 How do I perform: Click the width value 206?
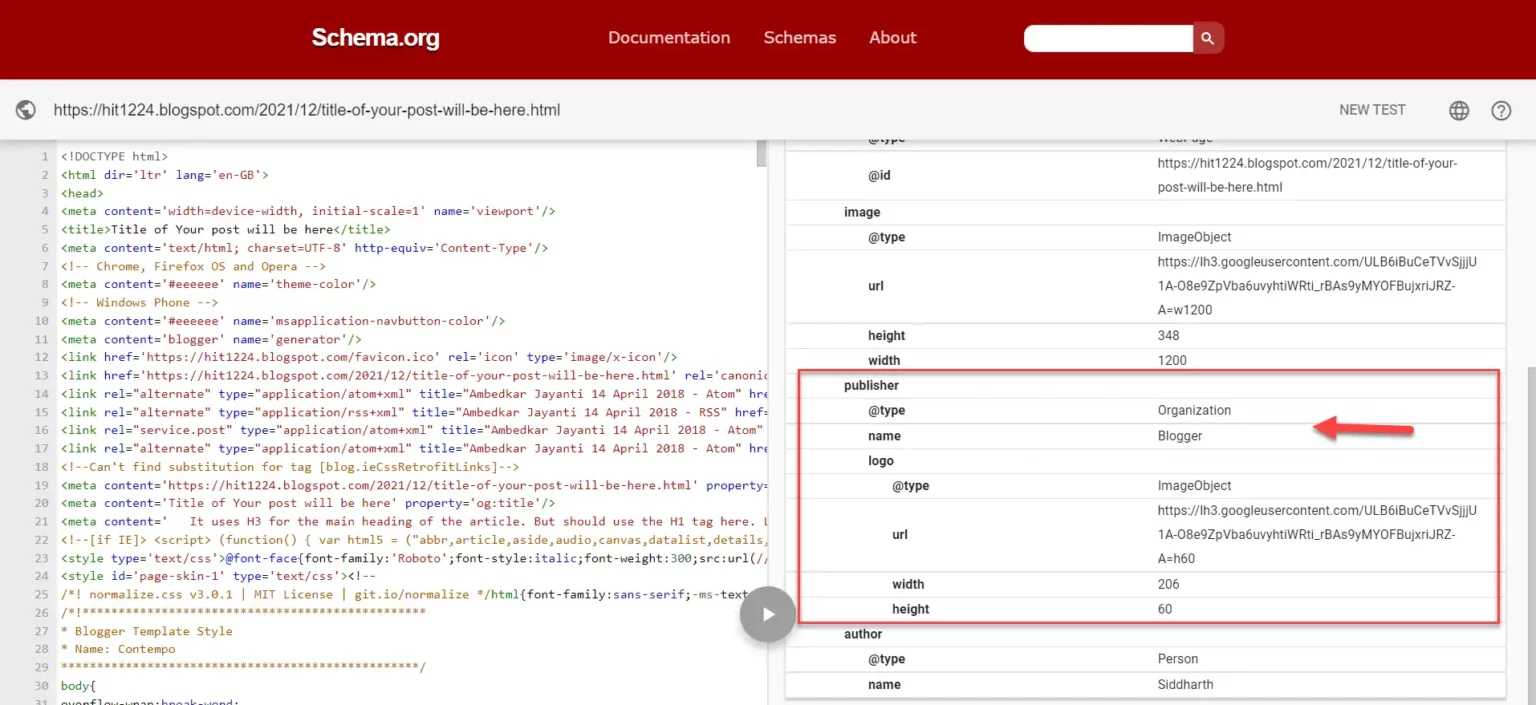(x=1168, y=584)
